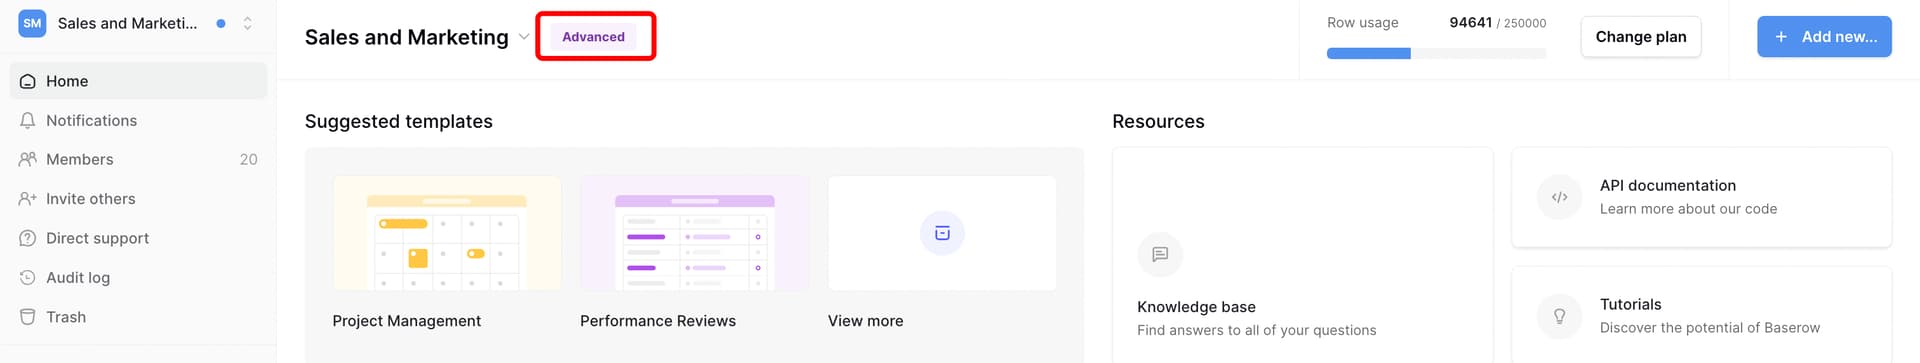This screenshot has width=1920, height=363.
Task: Click the API documentation code icon
Action: tap(1559, 197)
